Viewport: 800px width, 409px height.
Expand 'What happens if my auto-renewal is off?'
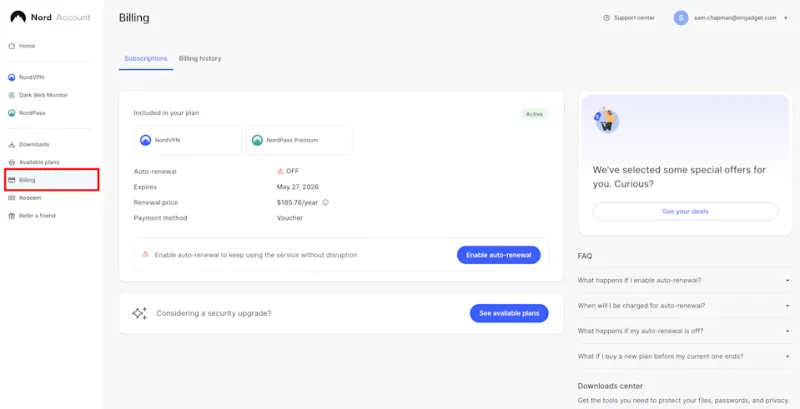point(683,330)
